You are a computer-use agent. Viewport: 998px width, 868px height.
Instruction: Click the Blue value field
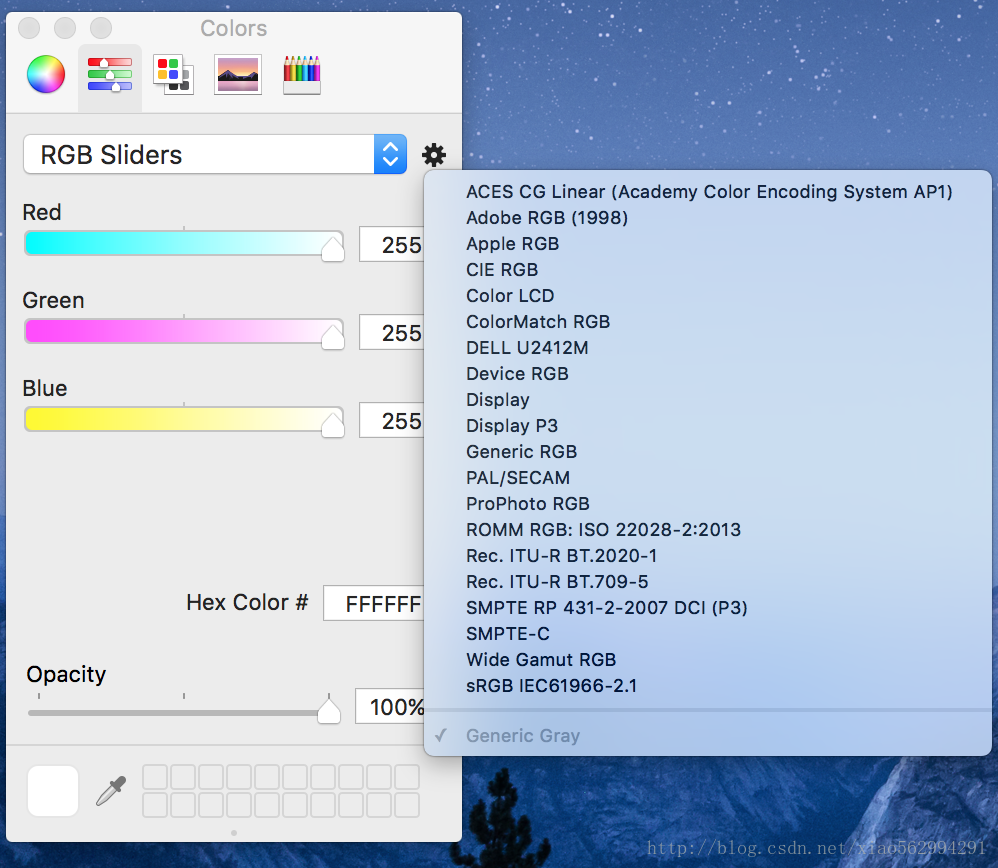click(x=391, y=420)
